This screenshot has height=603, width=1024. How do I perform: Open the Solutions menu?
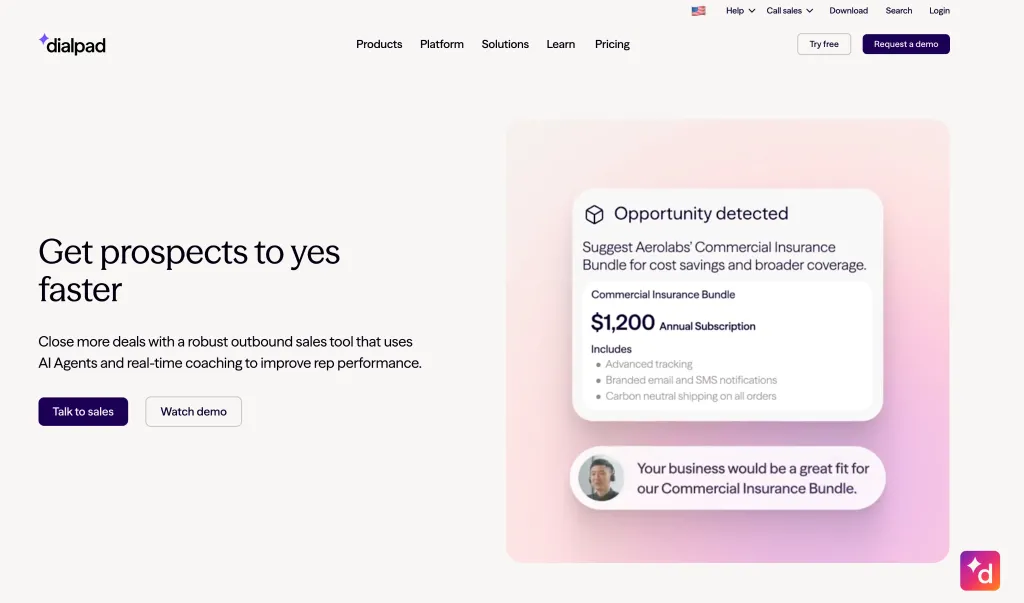pos(505,44)
